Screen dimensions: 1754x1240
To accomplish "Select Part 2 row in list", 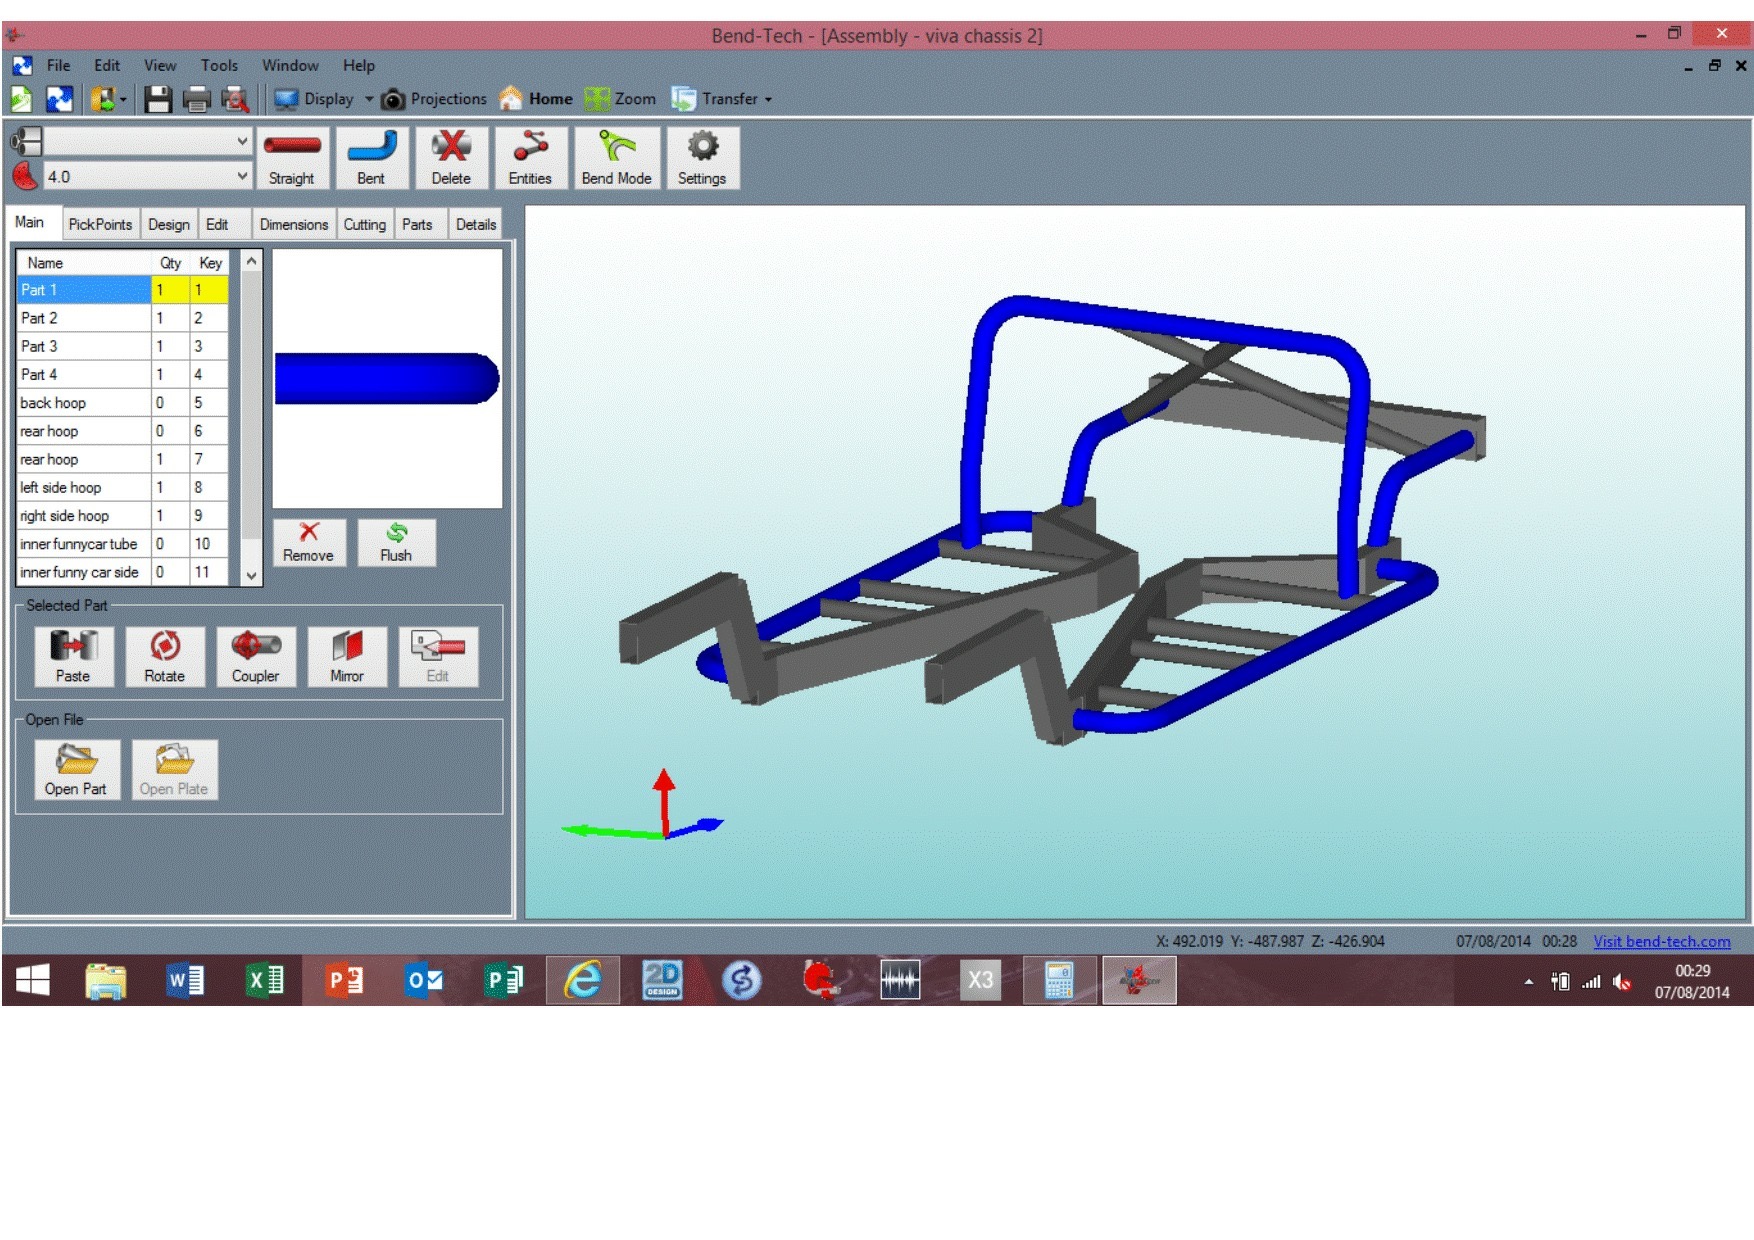I will (123, 318).
